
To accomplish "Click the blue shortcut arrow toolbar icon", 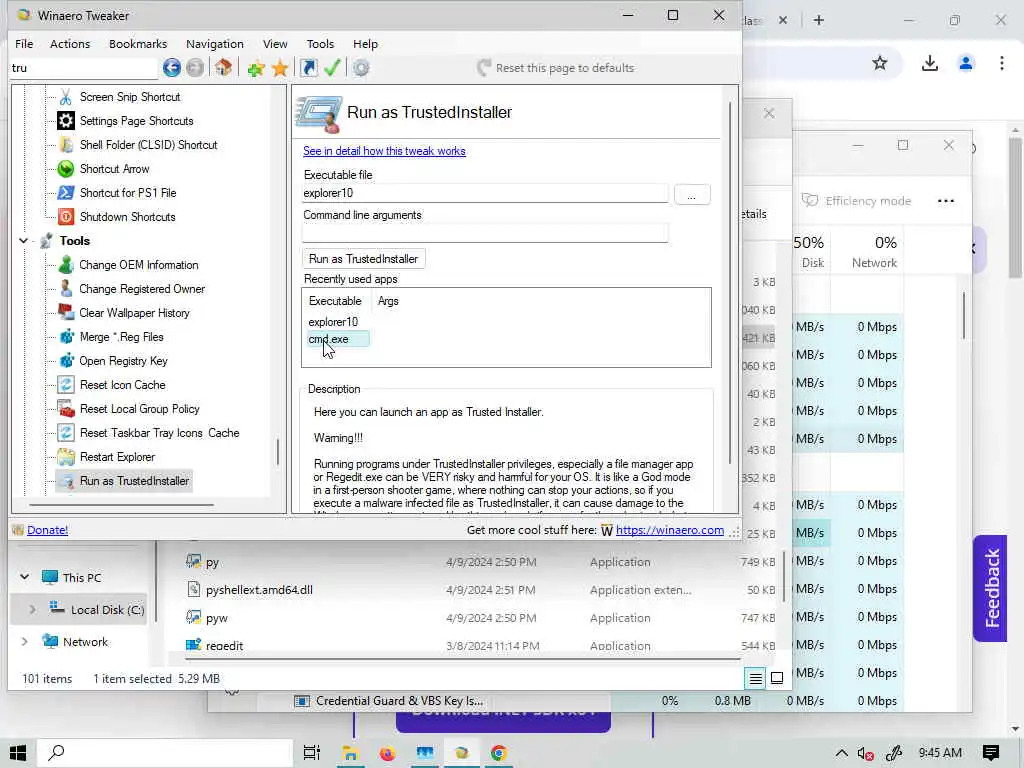I will click(x=308, y=67).
